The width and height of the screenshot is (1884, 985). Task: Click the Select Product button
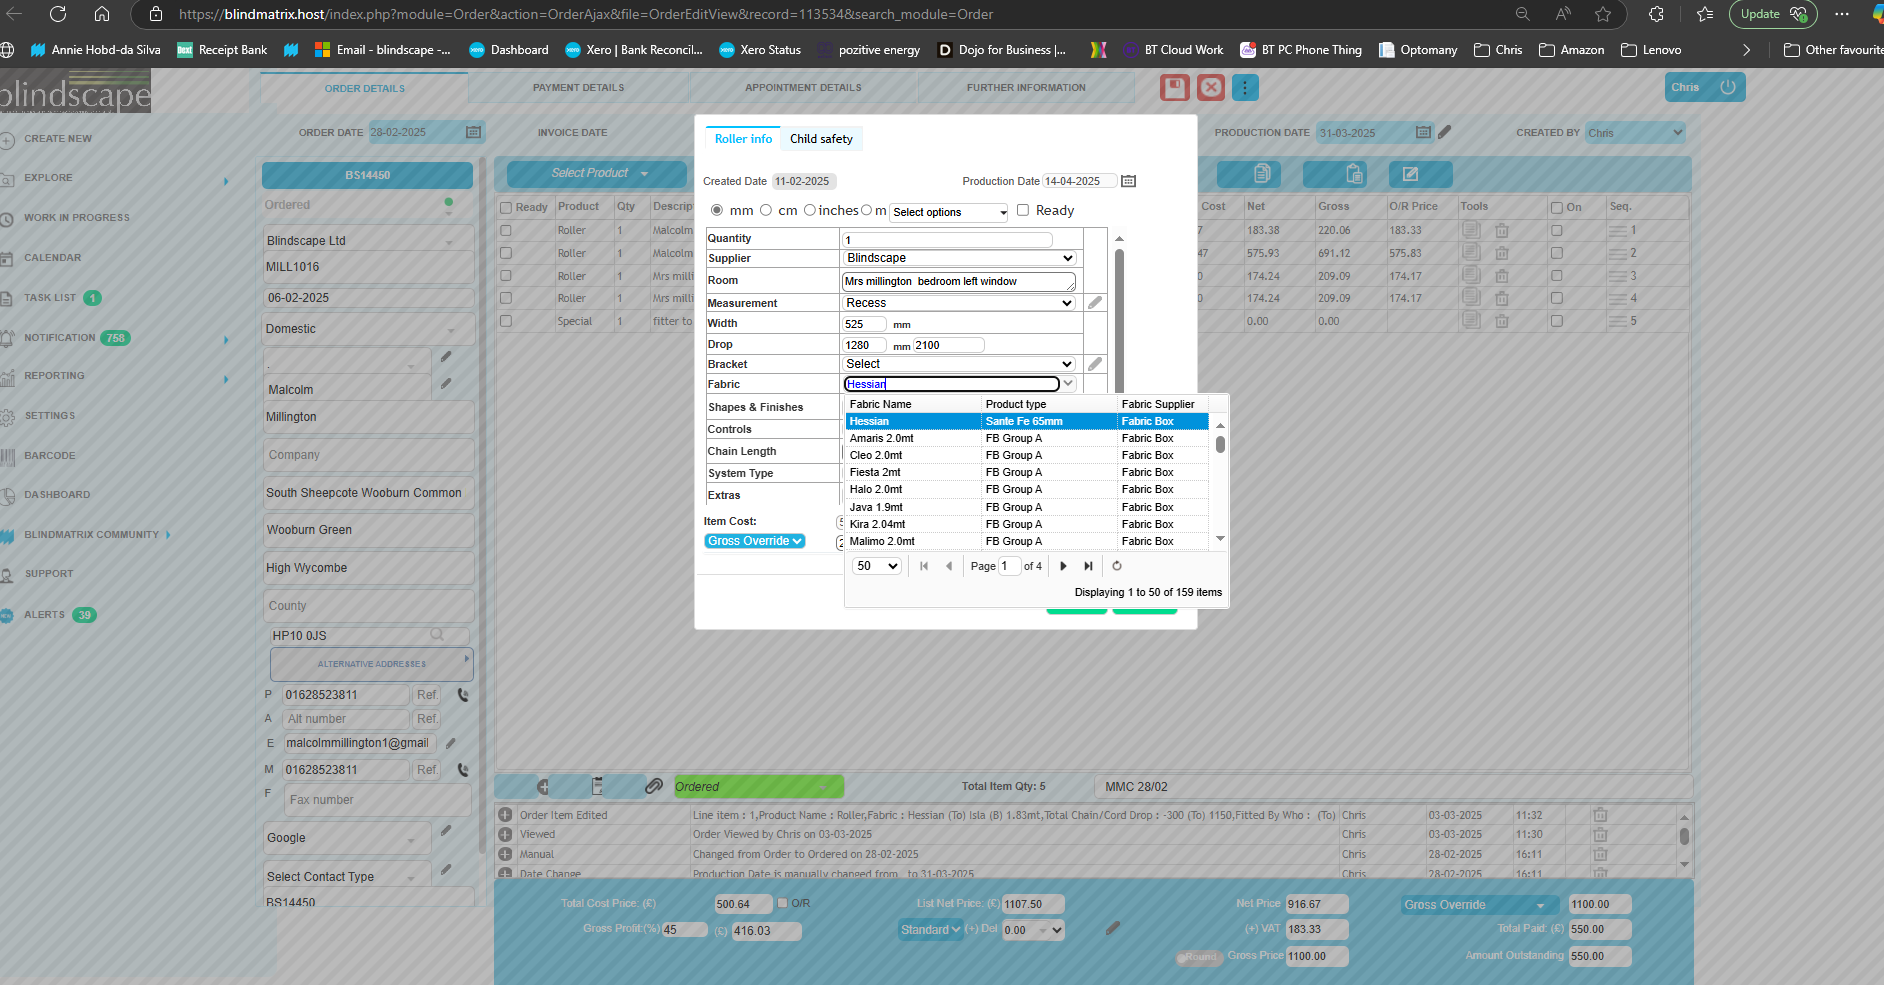click(x=597, y=173)
